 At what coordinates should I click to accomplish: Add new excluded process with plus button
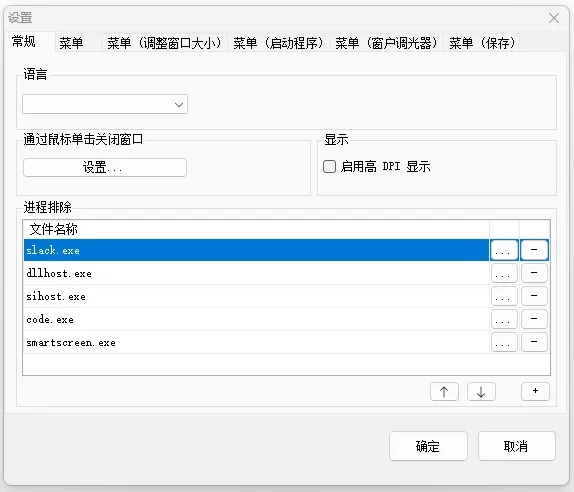coord(535,392)
